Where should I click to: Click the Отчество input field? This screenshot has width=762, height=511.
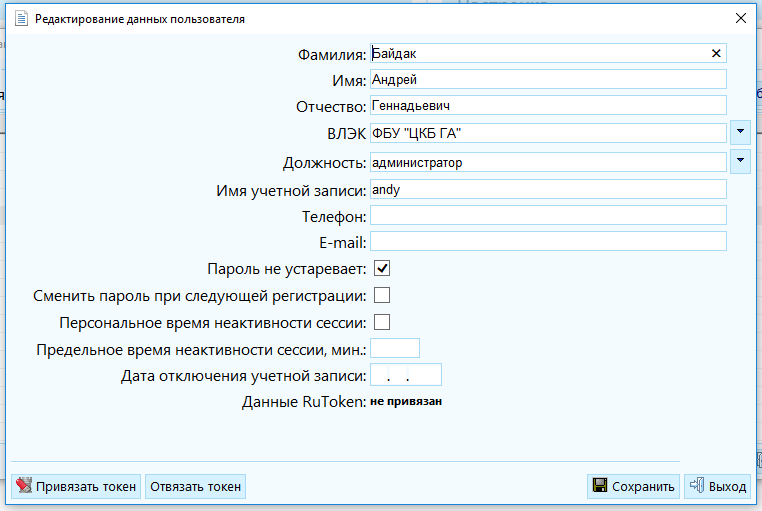548,105
